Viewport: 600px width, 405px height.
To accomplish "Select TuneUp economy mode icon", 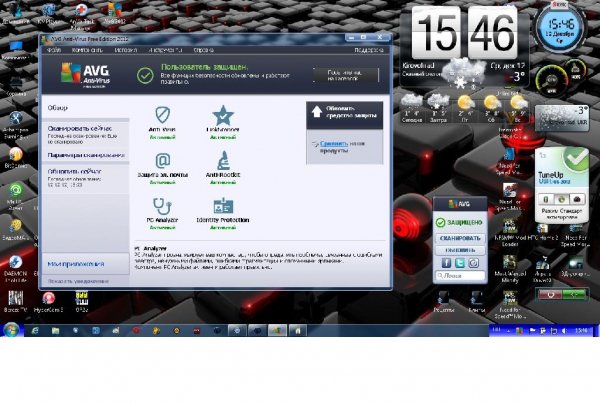I will click(x=546, y=199).
